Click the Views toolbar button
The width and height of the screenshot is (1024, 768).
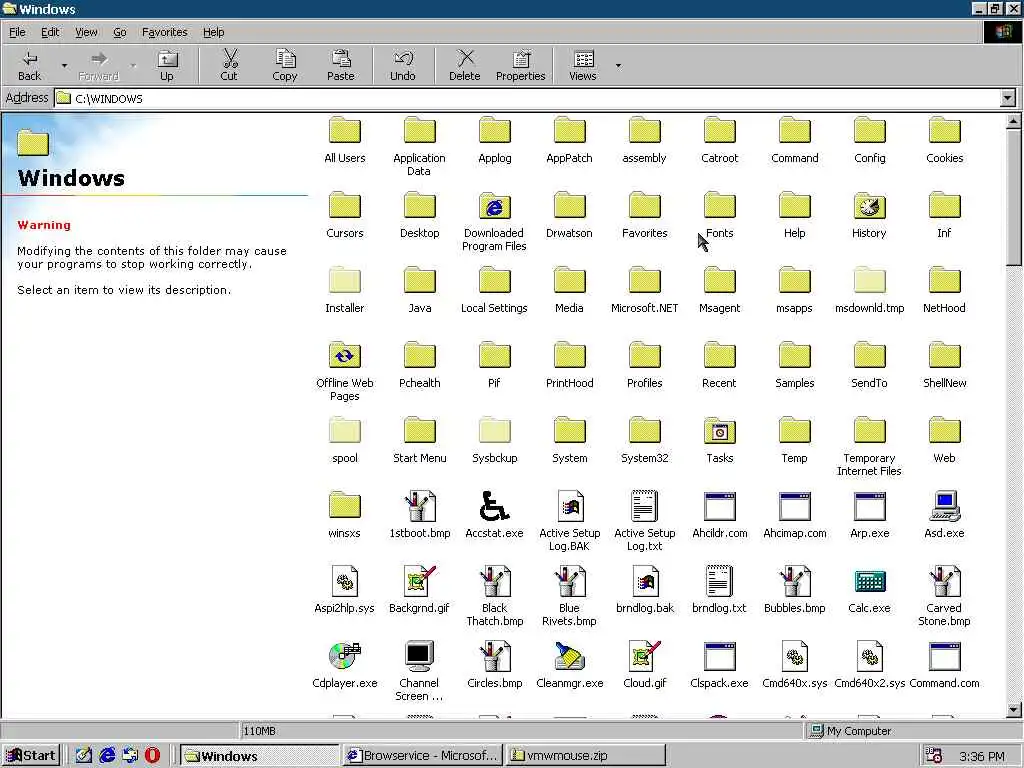coord(583,65)
